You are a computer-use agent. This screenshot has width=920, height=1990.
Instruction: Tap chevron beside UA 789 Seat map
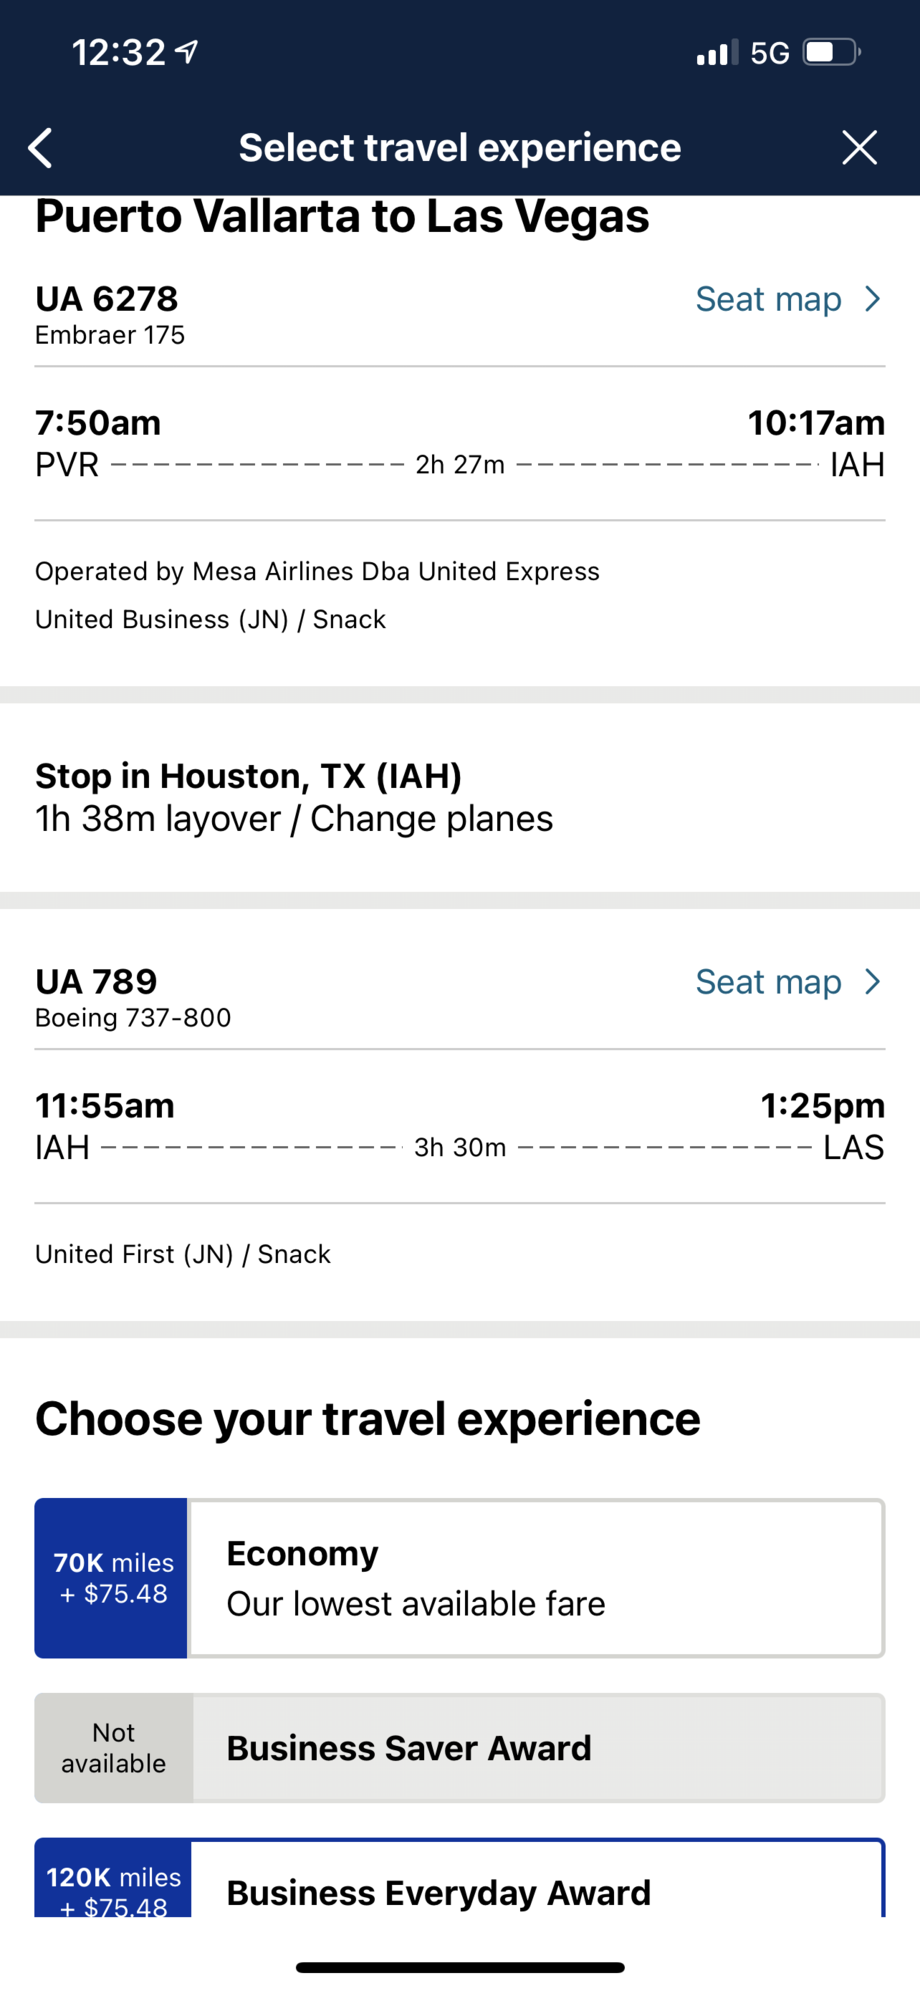pos(873,982)
